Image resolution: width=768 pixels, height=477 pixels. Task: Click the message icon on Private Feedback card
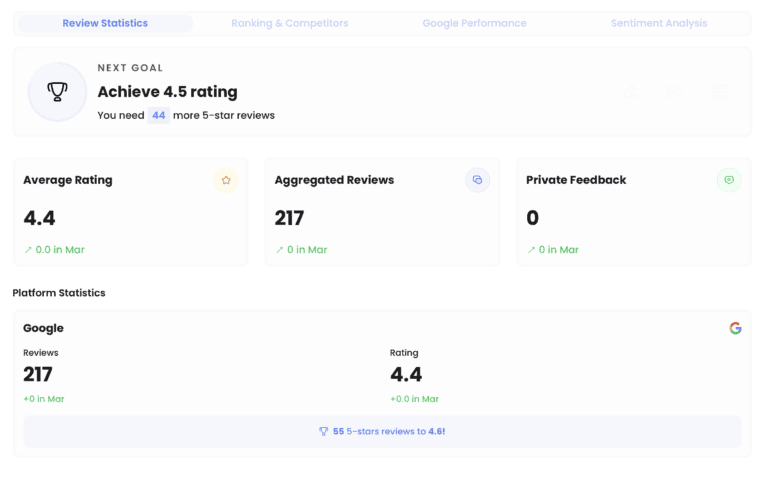[x=729, y=180]
